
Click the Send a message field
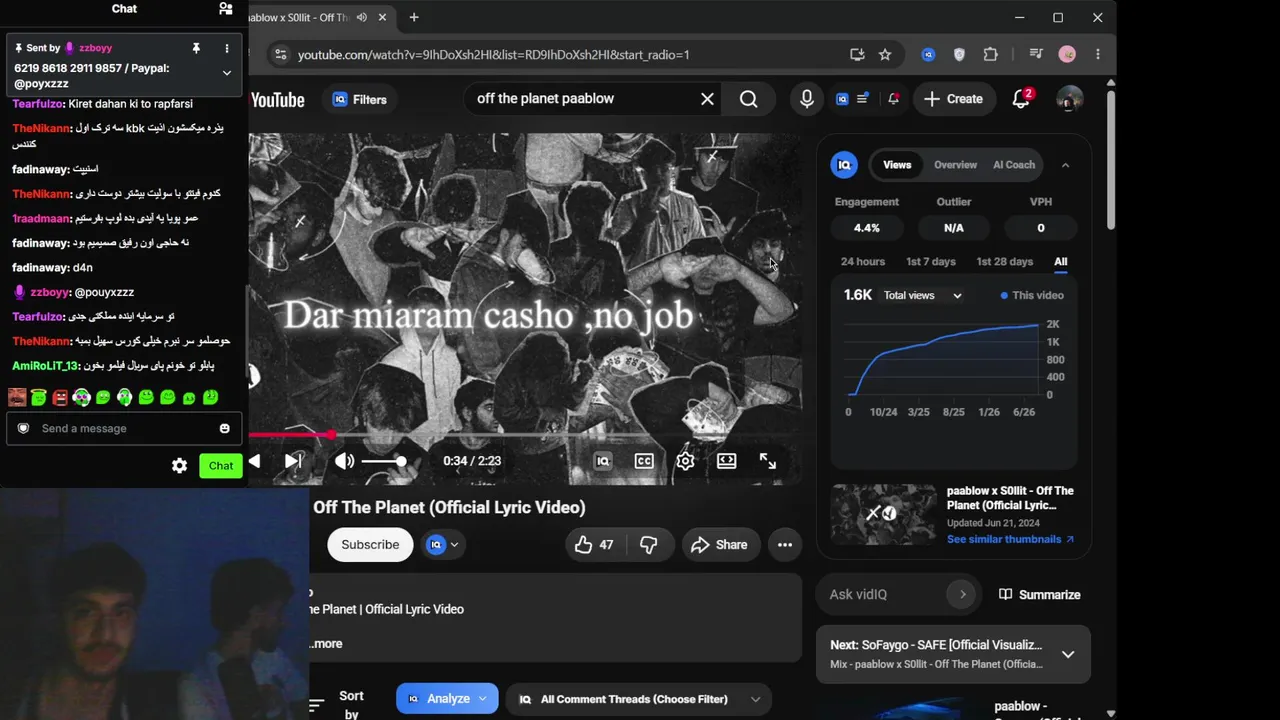124,428
